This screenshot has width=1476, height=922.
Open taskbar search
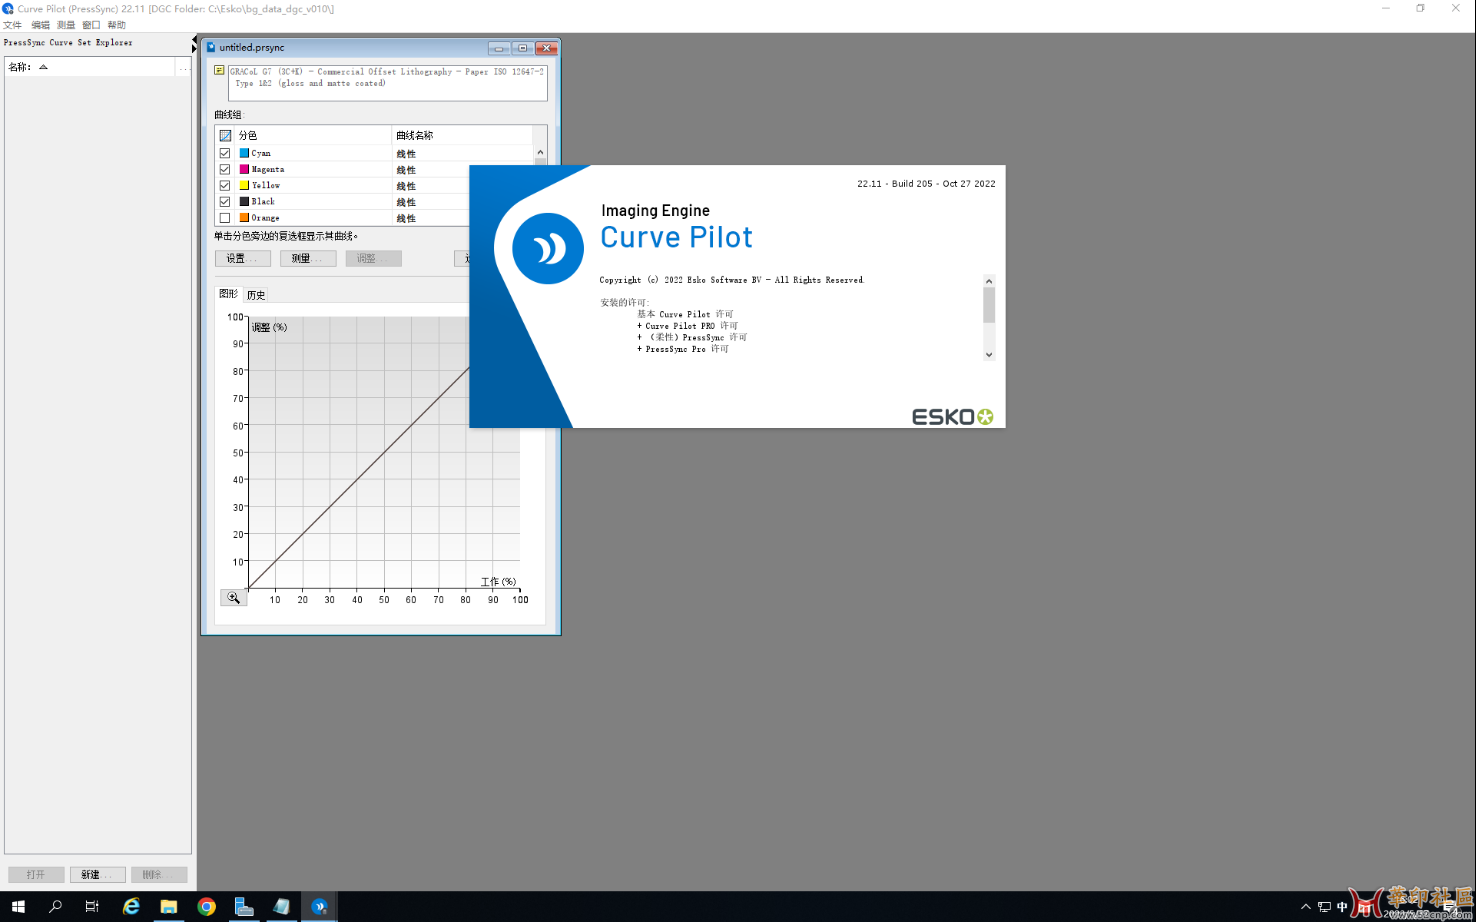pyautogui.click(x=55, y=906)
